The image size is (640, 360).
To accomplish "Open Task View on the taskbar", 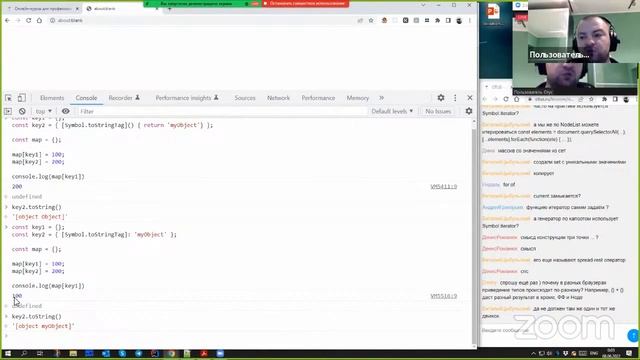I will pyautogui.click(x=40, y=353).
